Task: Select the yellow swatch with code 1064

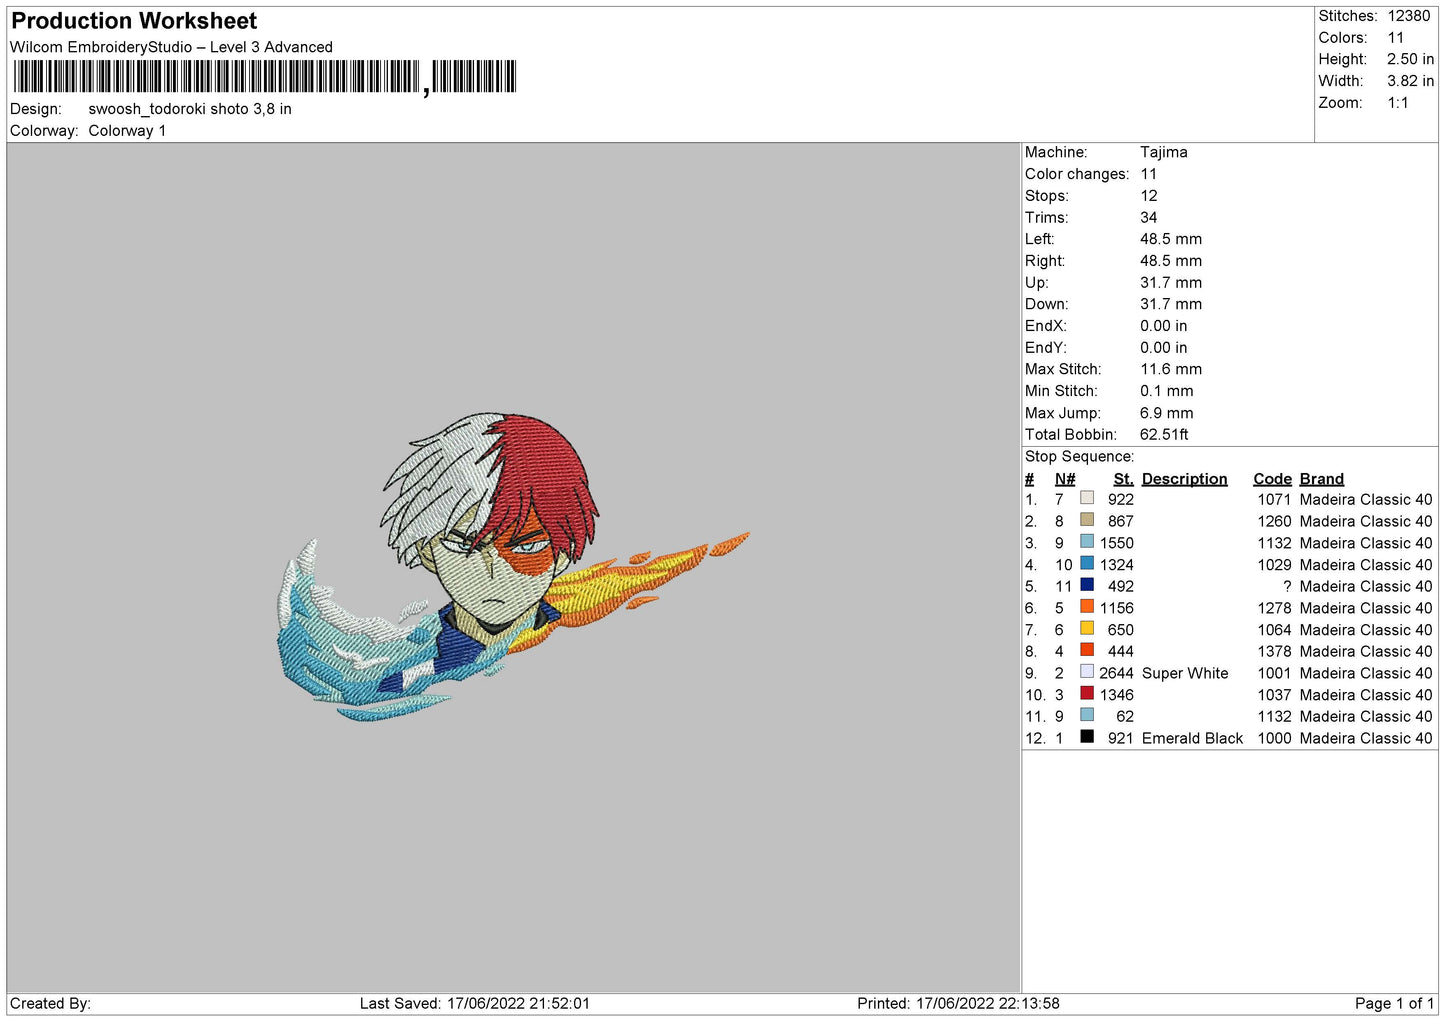Action: coord(1087,629)
